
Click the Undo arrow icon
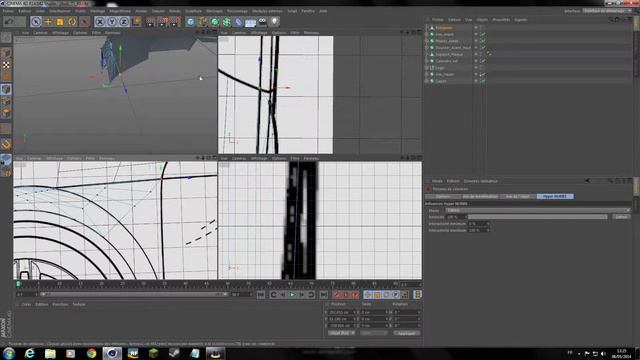tap(9, 21)
